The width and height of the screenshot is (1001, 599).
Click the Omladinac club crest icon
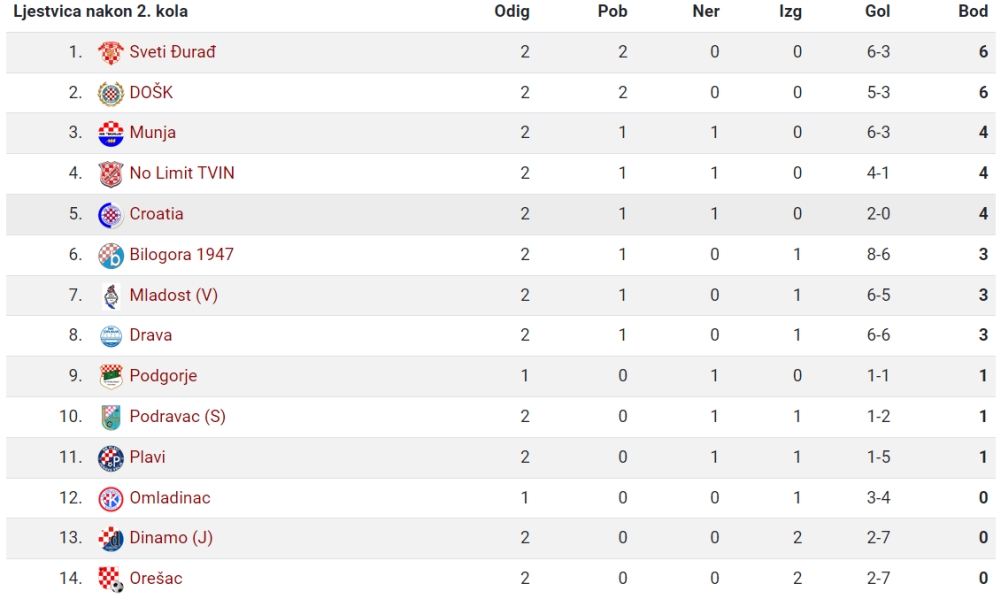(110, 499)
